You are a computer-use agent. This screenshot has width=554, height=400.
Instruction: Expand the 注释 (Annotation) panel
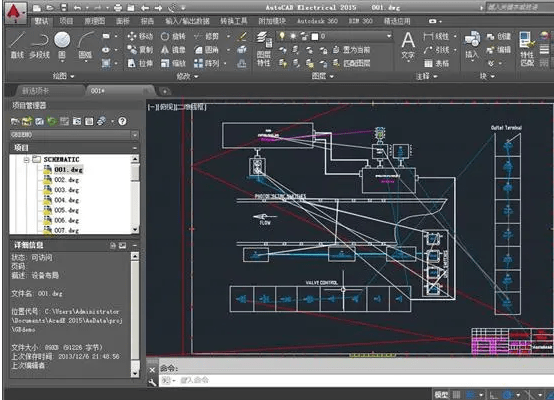[427, 76]
